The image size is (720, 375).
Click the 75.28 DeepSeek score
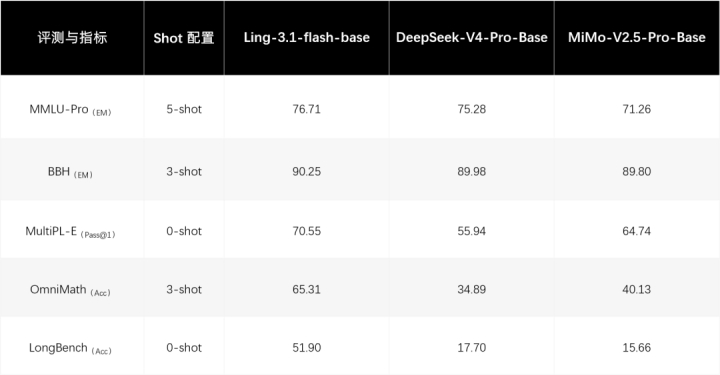(472, 109)
